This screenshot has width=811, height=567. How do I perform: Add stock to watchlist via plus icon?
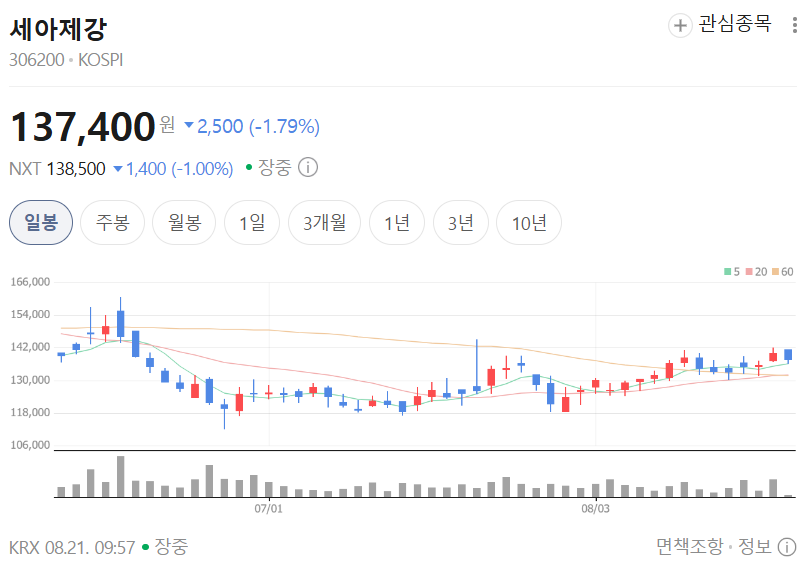point(680,25)
